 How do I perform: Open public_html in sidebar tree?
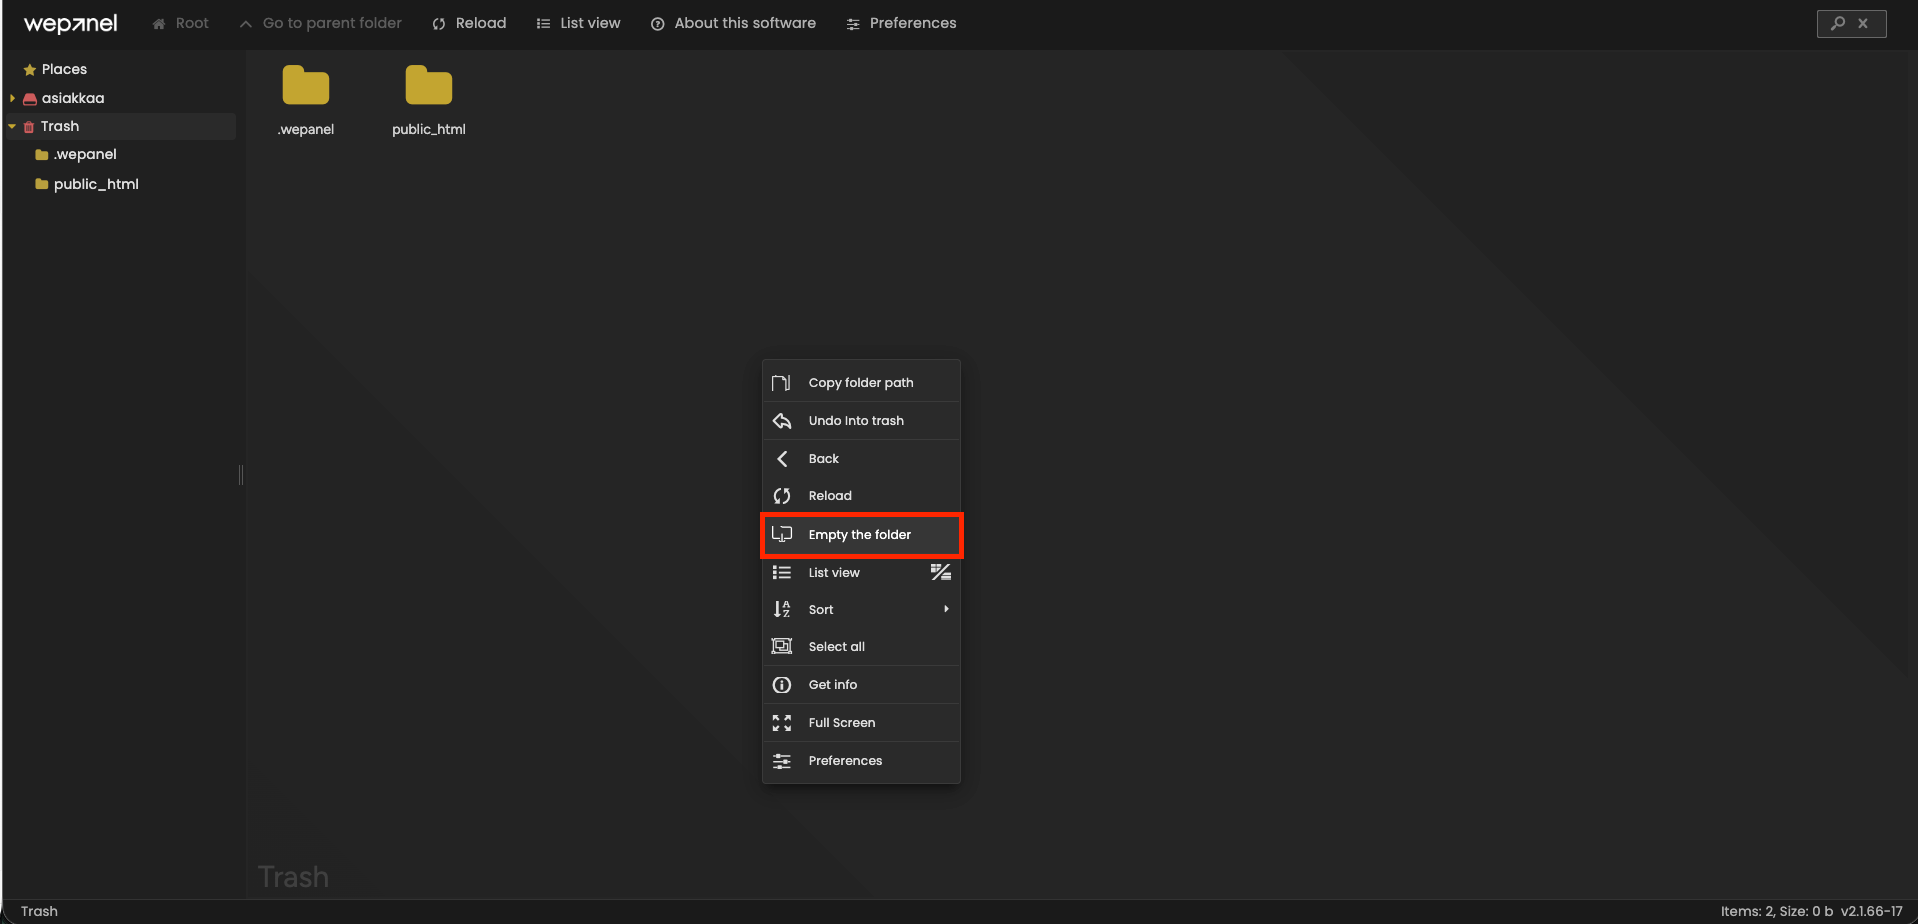[x=96, y=184]
